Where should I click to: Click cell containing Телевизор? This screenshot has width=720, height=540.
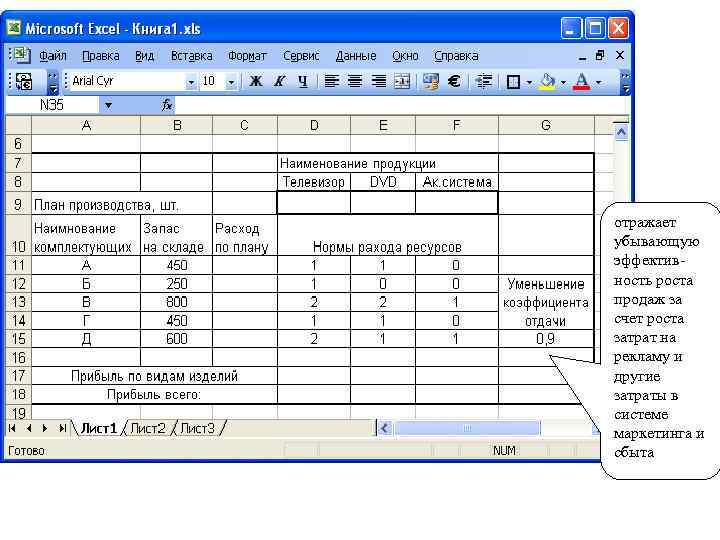tap(314, 182)
